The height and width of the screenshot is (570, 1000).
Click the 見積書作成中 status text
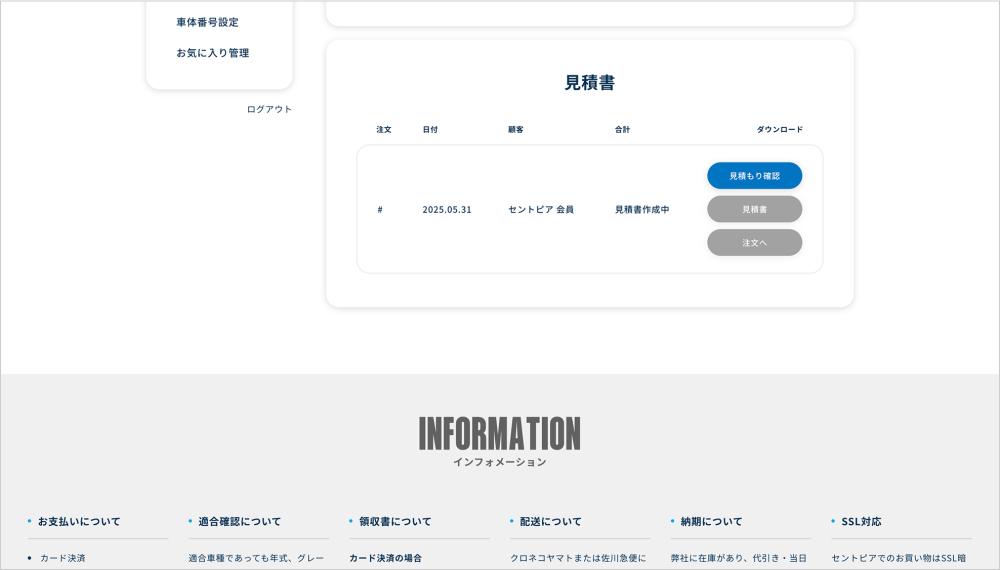click(642, 210)
